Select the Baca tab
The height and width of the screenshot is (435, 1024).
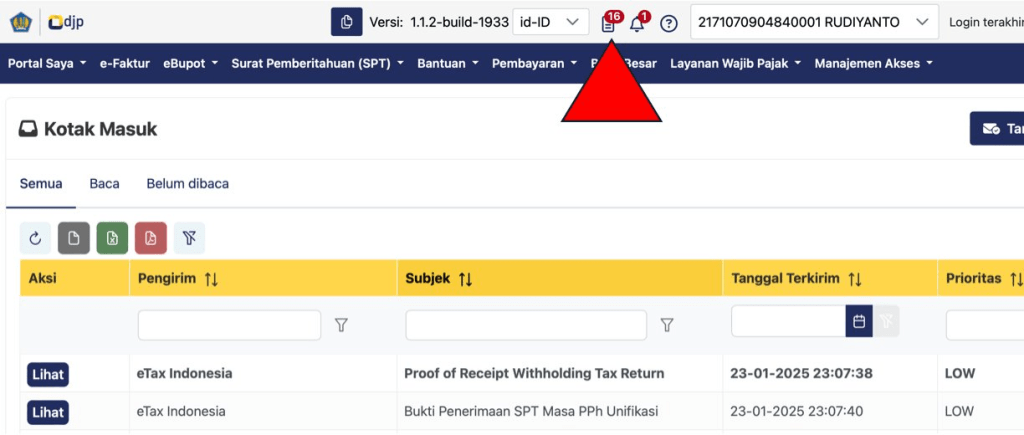click(x=104, y=184)
